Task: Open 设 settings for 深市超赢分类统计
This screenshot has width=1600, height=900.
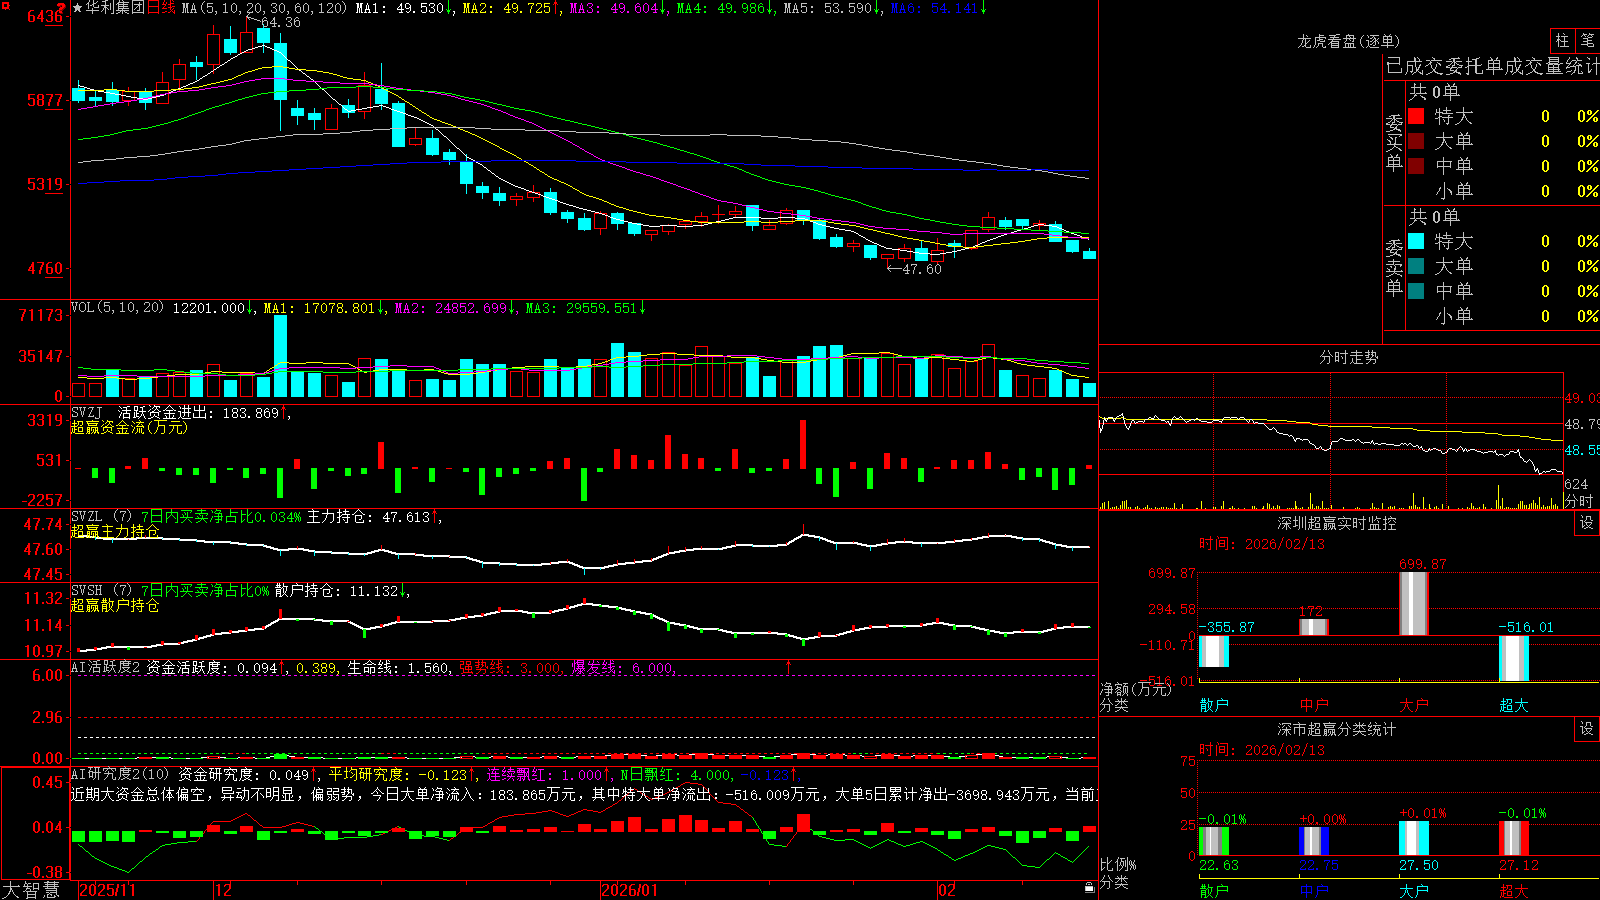Action: 1587,729
